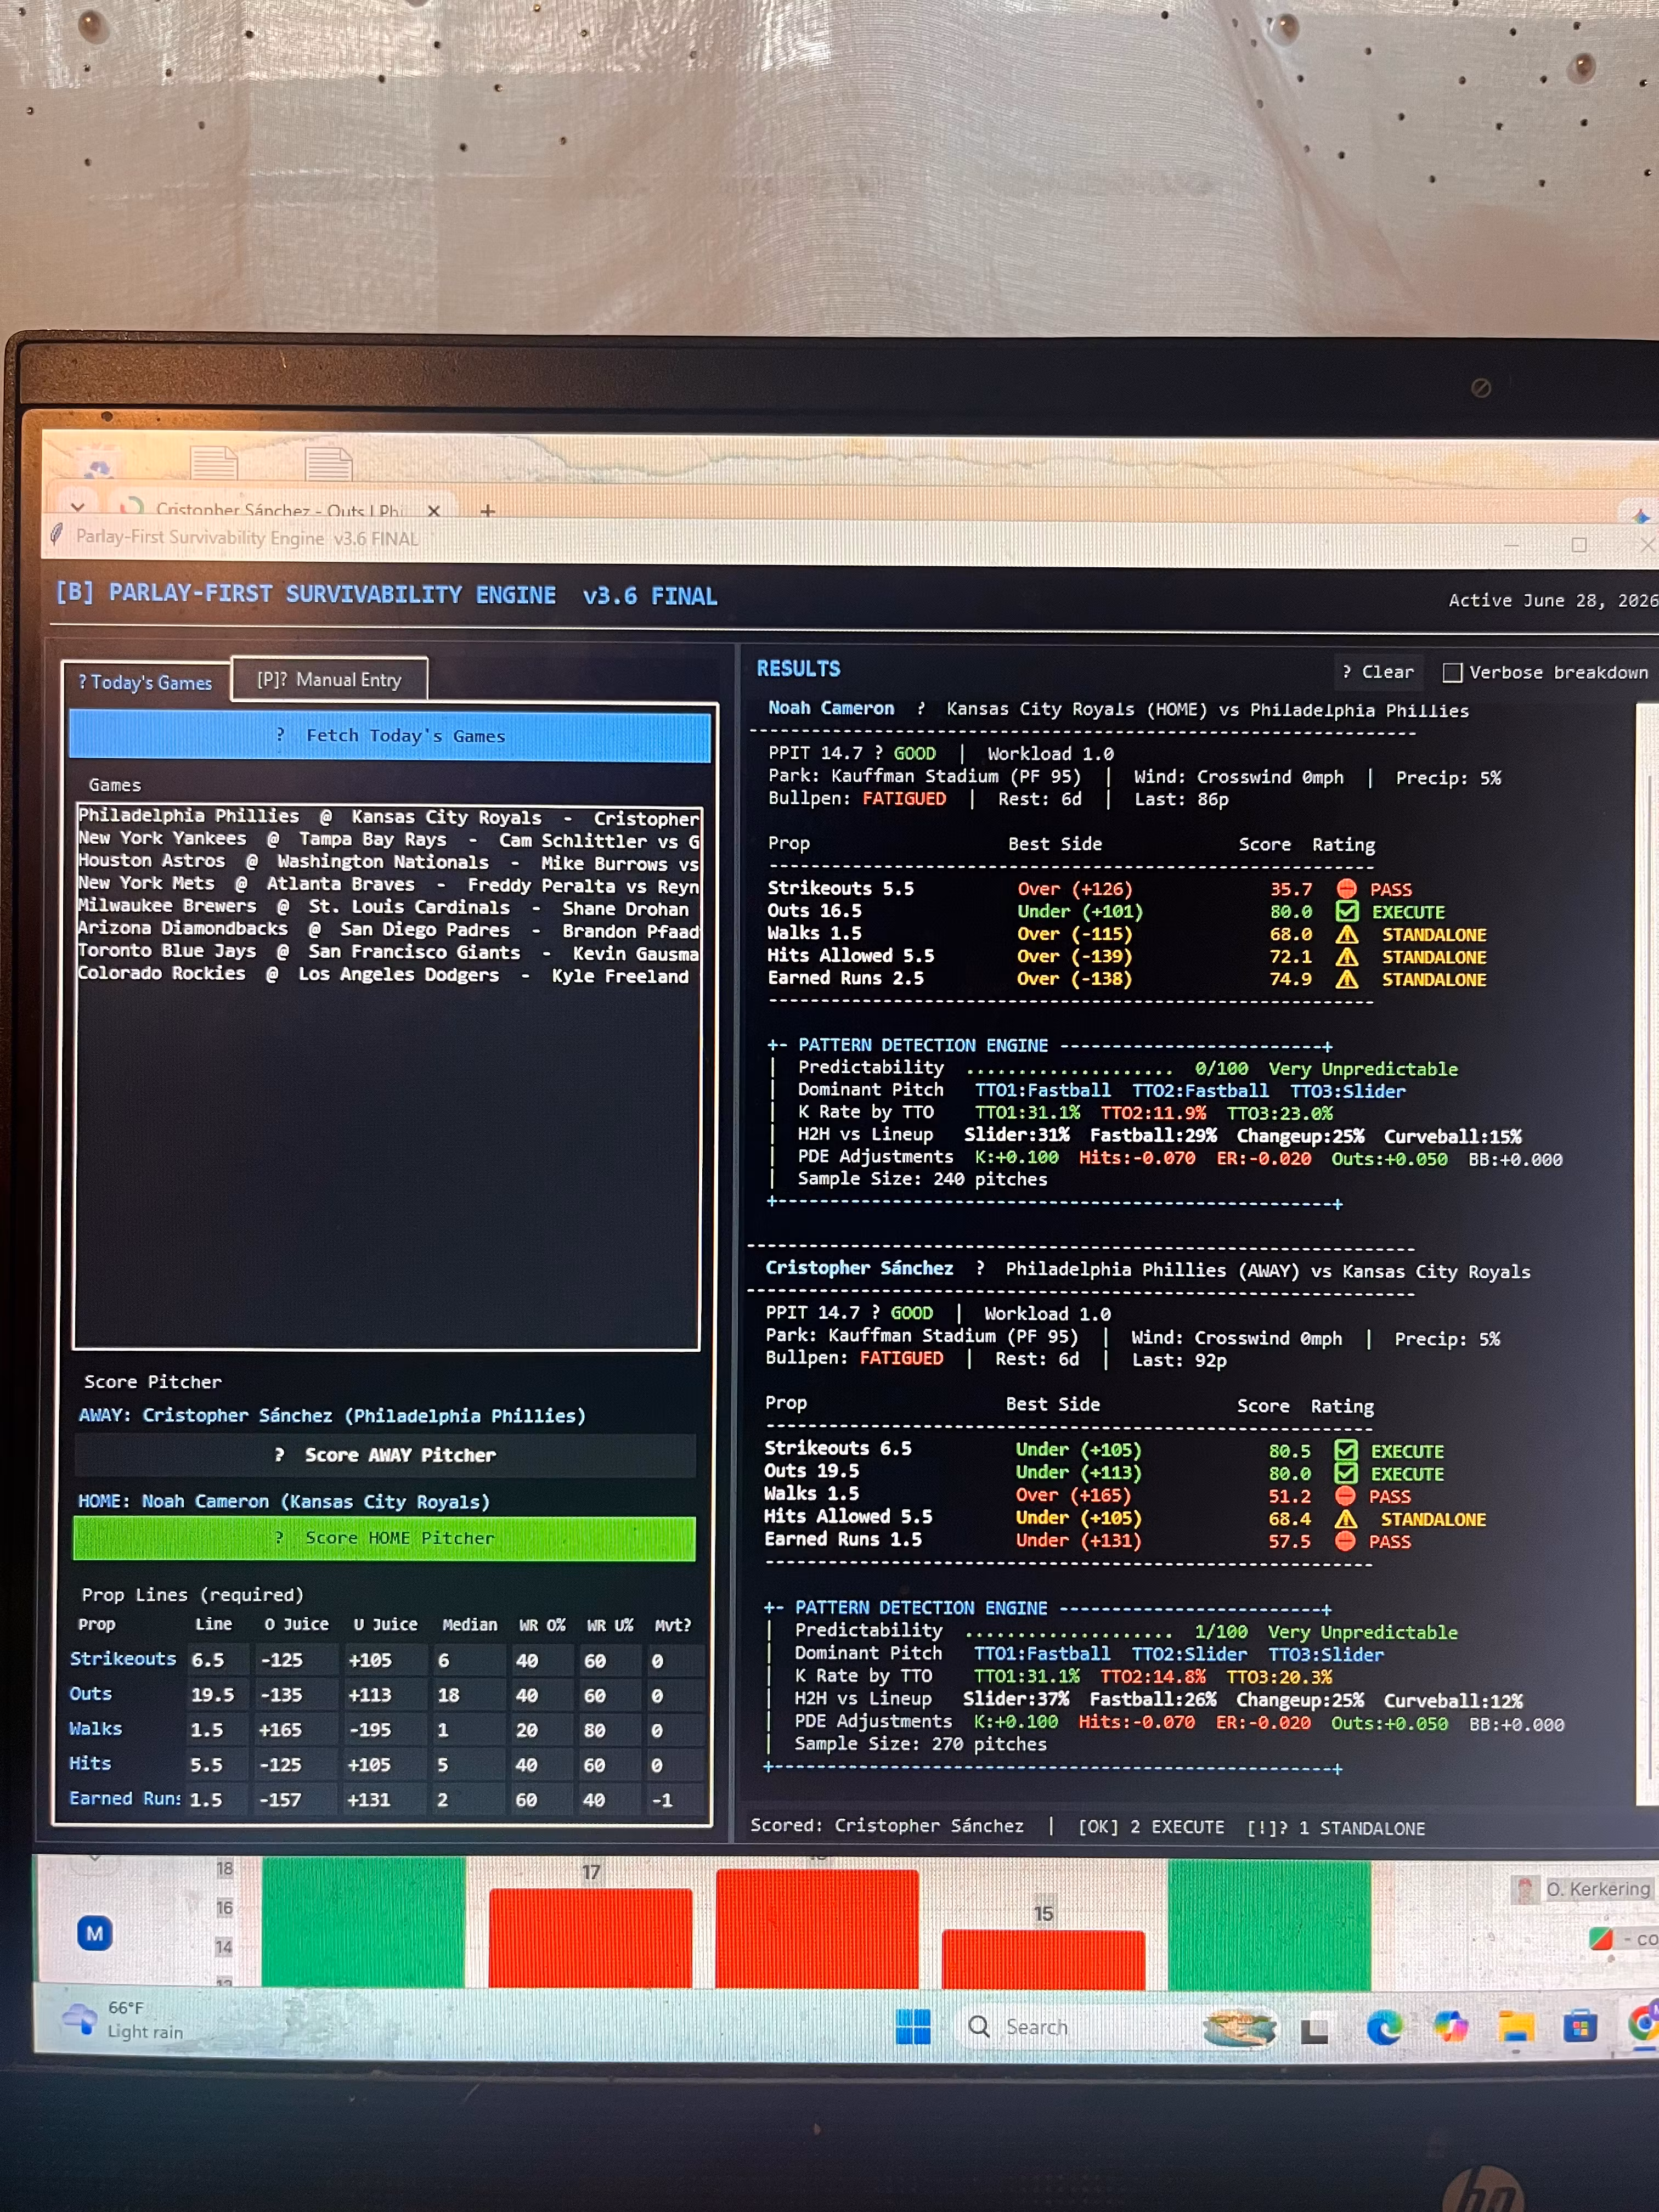Select New York Mets @ Atlanta Braves game

[x=388, y=885]
